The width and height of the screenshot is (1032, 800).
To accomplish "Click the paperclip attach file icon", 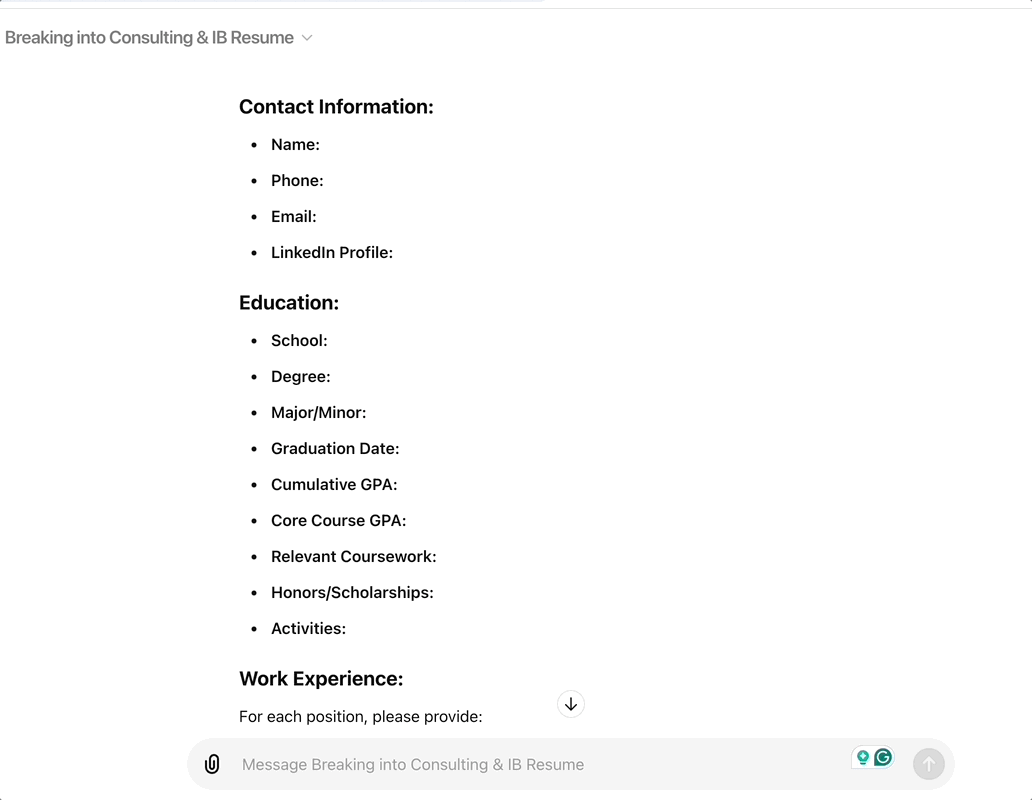I will pos(212,764).
